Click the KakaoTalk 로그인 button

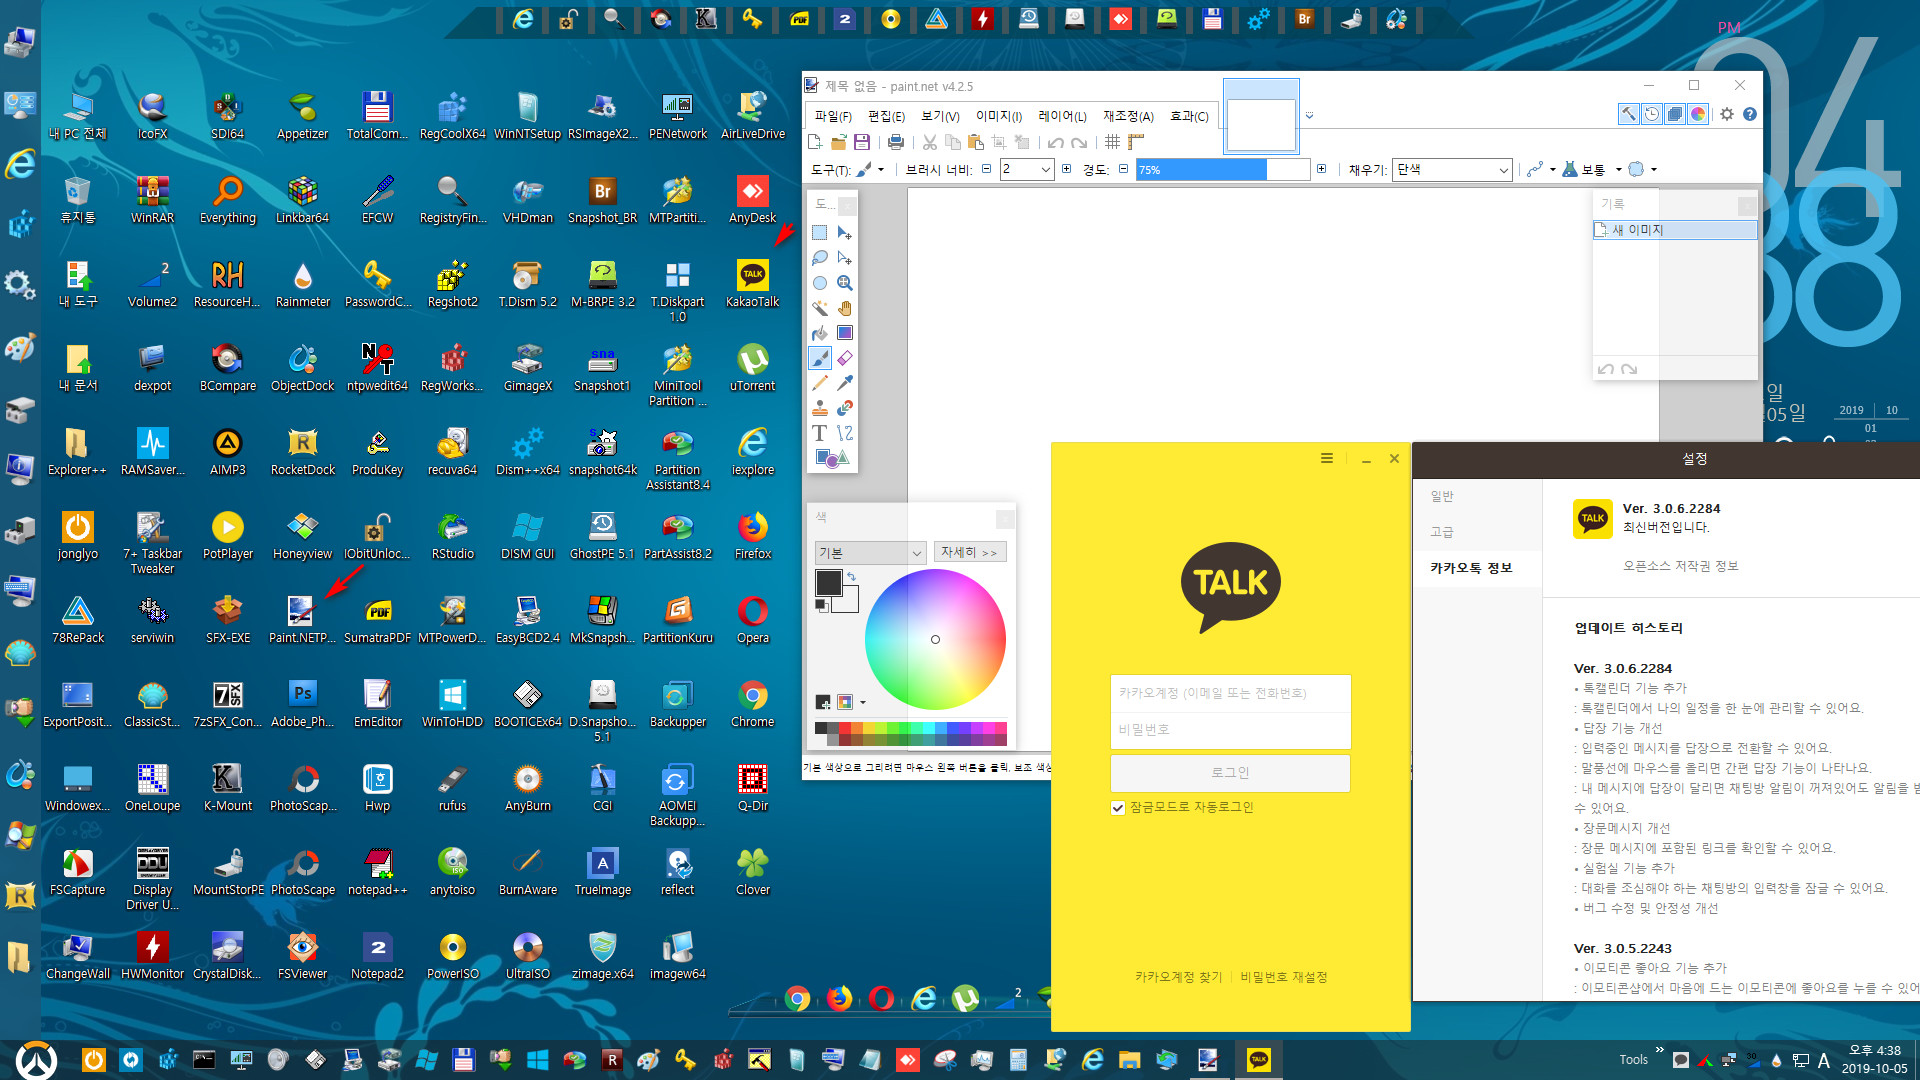point(1230,773)
